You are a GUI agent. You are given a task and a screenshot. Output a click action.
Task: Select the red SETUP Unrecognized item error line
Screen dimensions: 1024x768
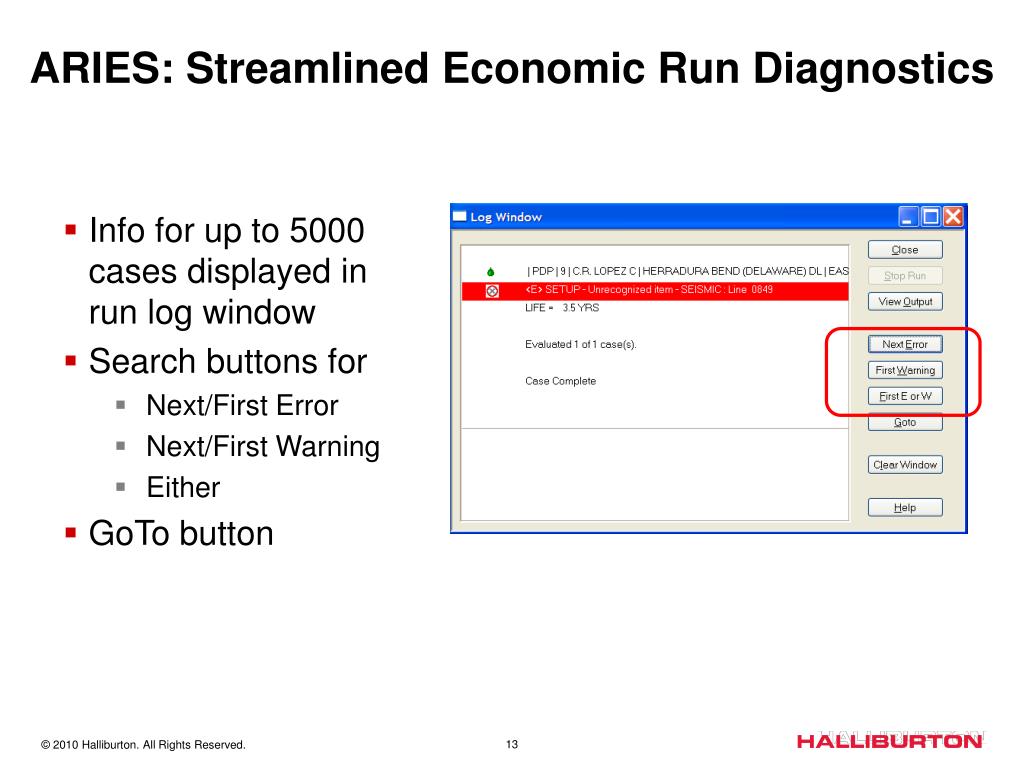click(x=655, y=291)
